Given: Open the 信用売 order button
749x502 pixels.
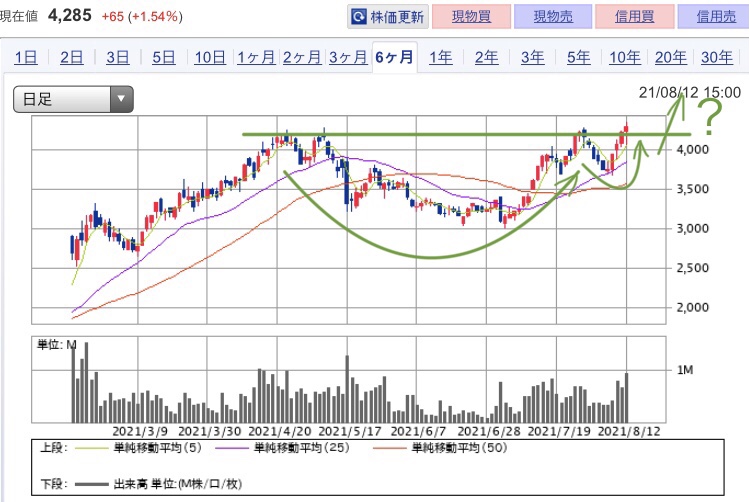Looking at the screenshot, I should pyautogui.click(x=714, y=17).
